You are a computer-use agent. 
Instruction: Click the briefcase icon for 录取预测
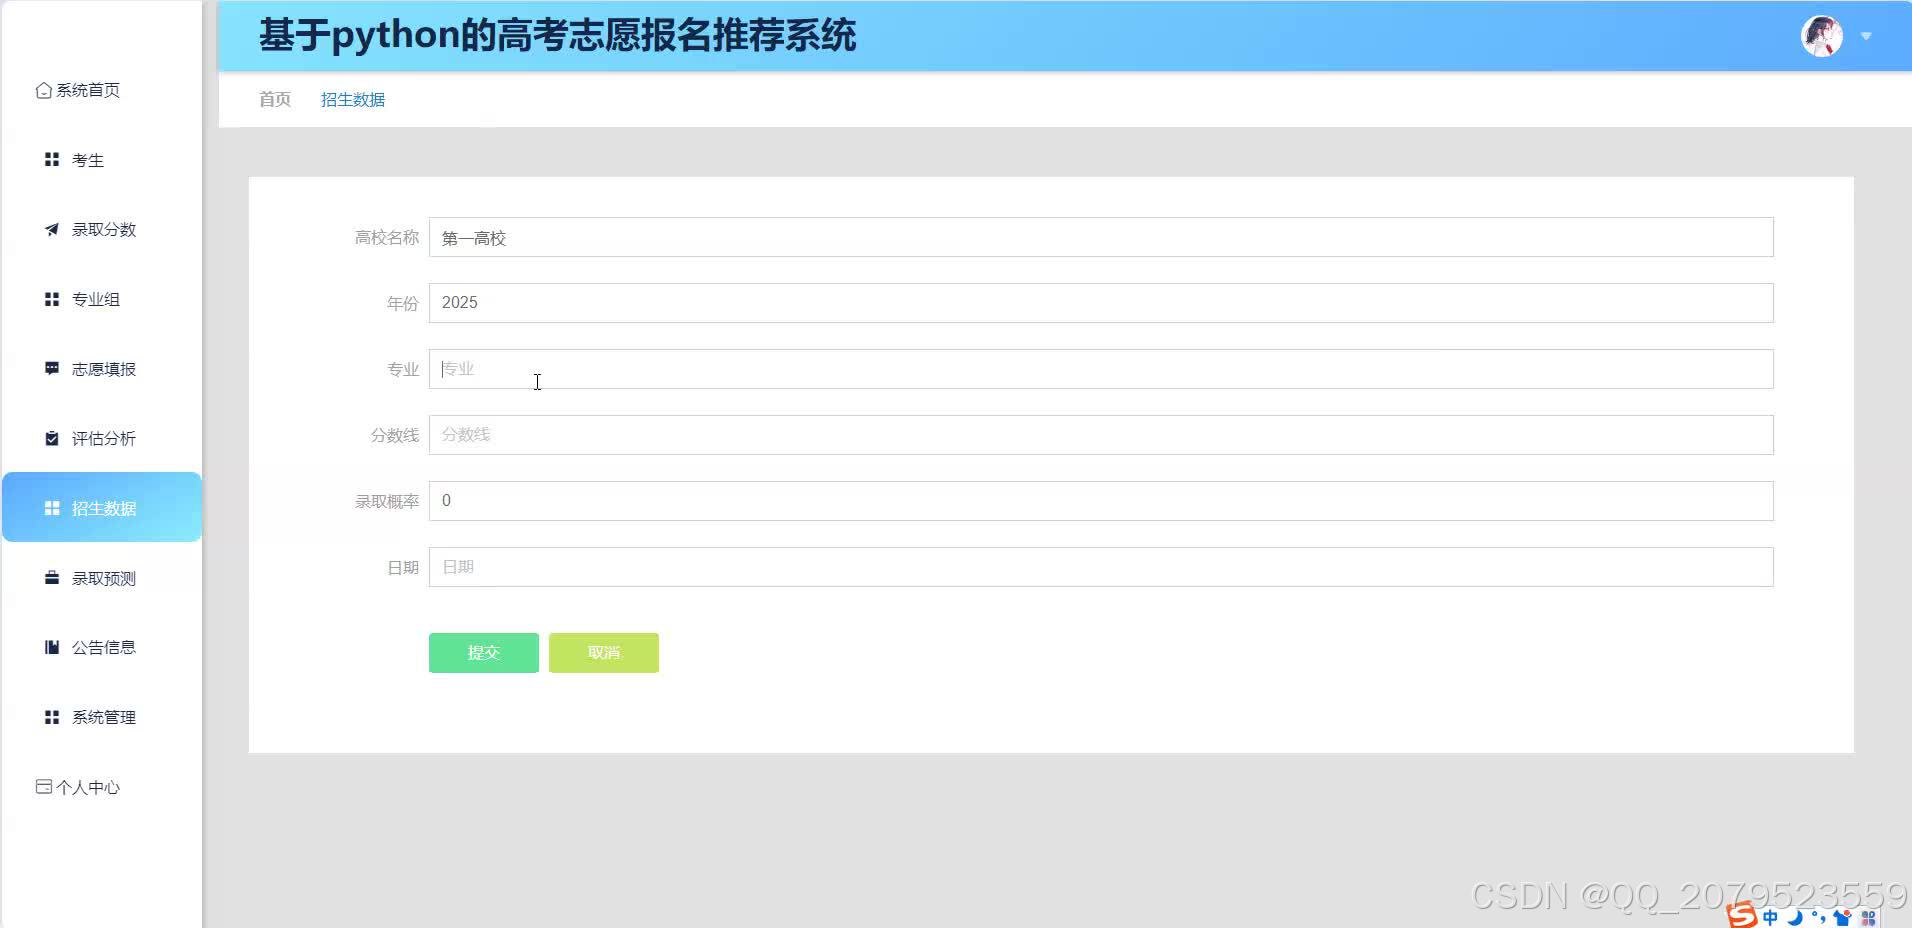(x=52, y=578)
